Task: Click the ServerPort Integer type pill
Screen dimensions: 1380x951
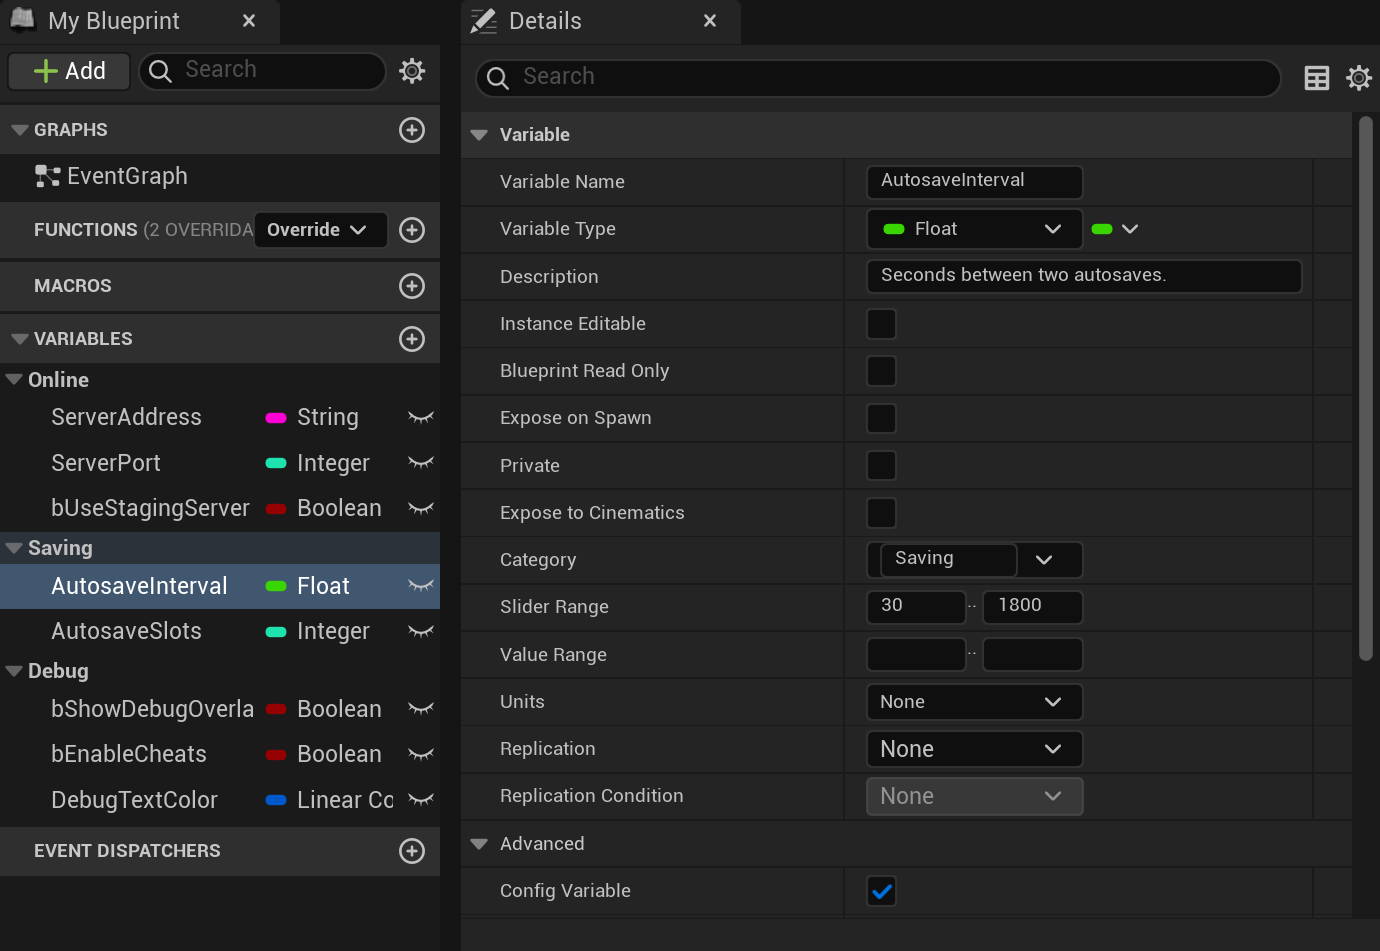Action: pyautogui.click(x=276, y=463)
